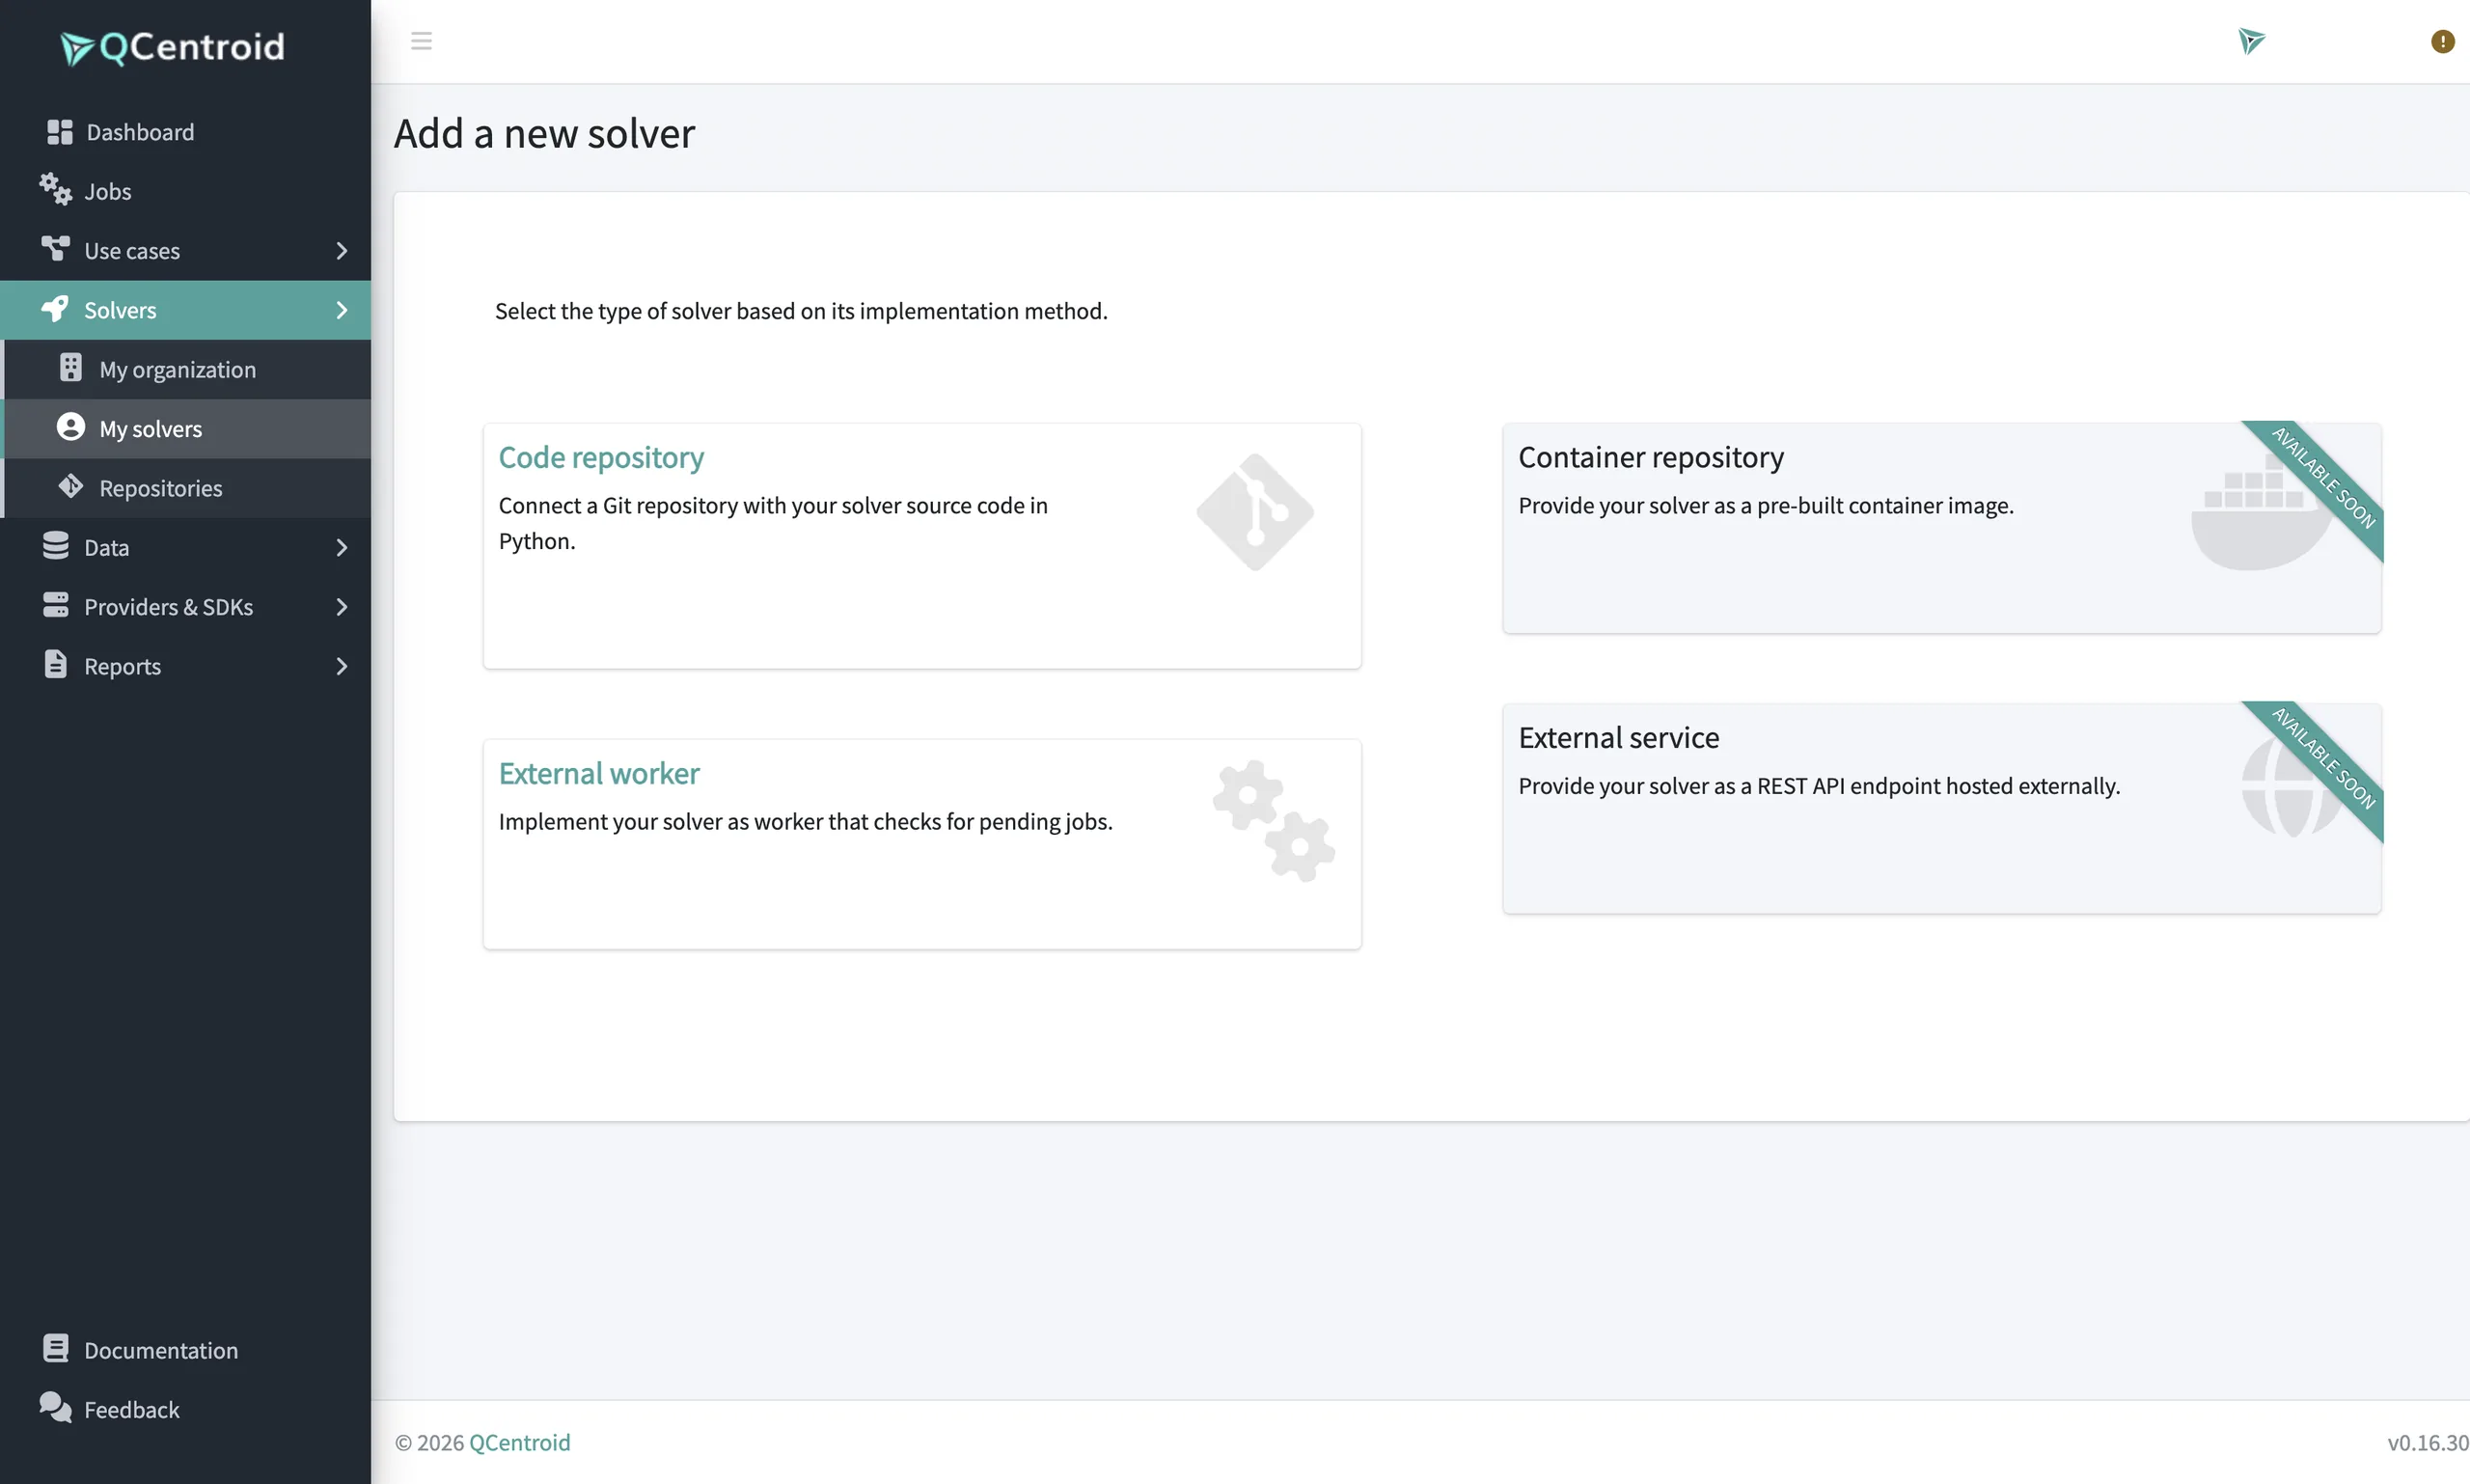Click the Dashboard grid icon

[x=60, y=132]
